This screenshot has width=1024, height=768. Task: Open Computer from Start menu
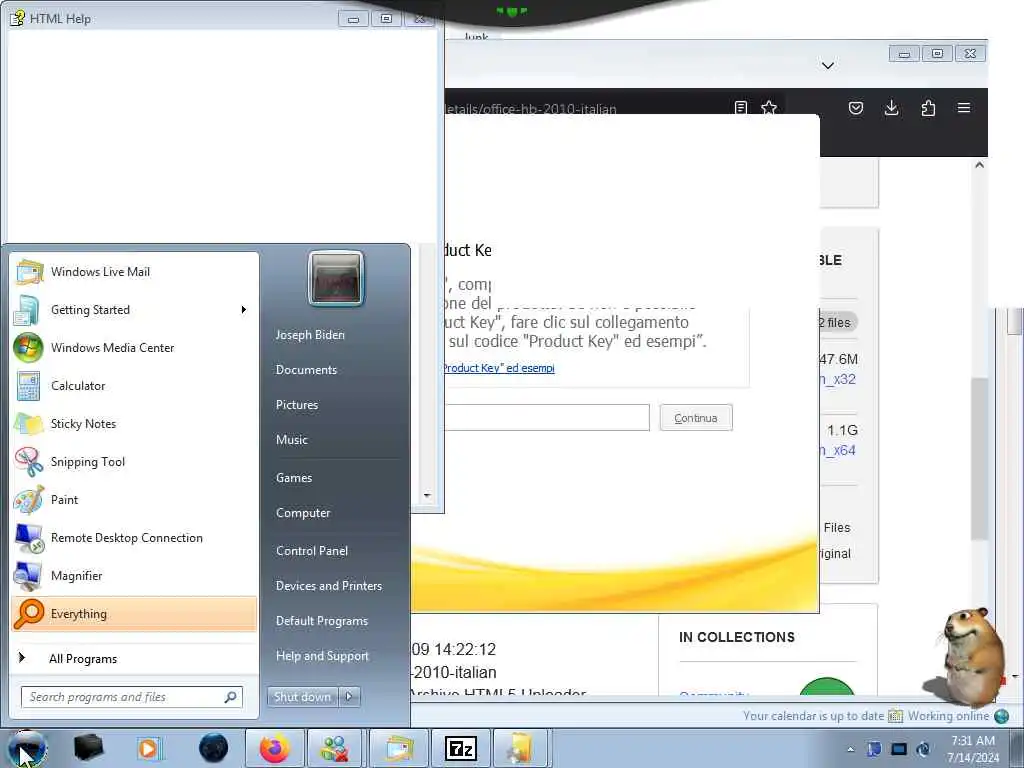point(303,513)
